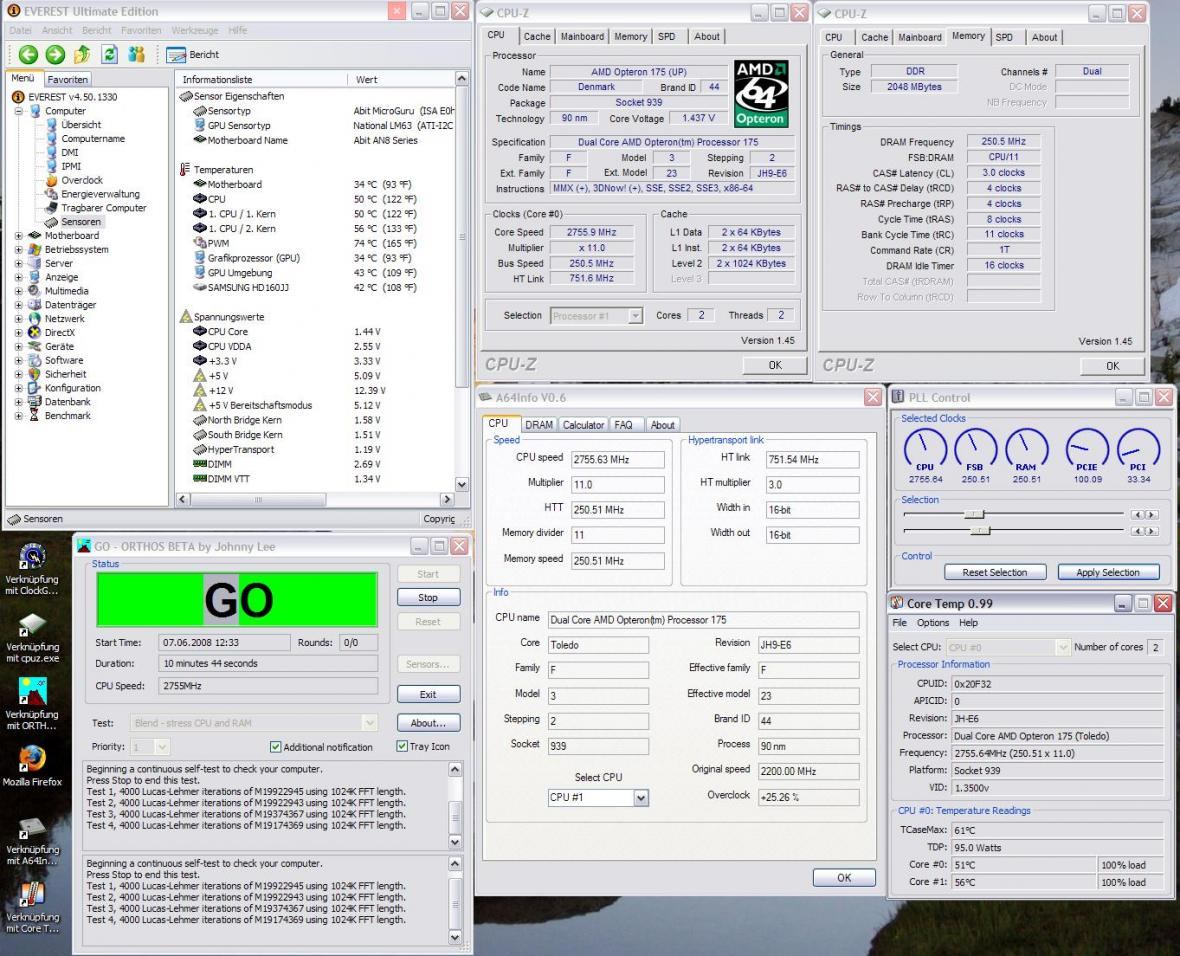The image size is (1180, 956).
Task: Click Reset Selection in PLL Control
Action: [994, 572]
